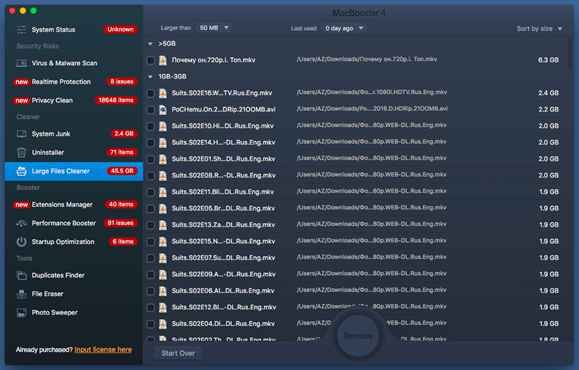
Task: Click the file list vertical scrollbar
Action: (x=571, y=54)
